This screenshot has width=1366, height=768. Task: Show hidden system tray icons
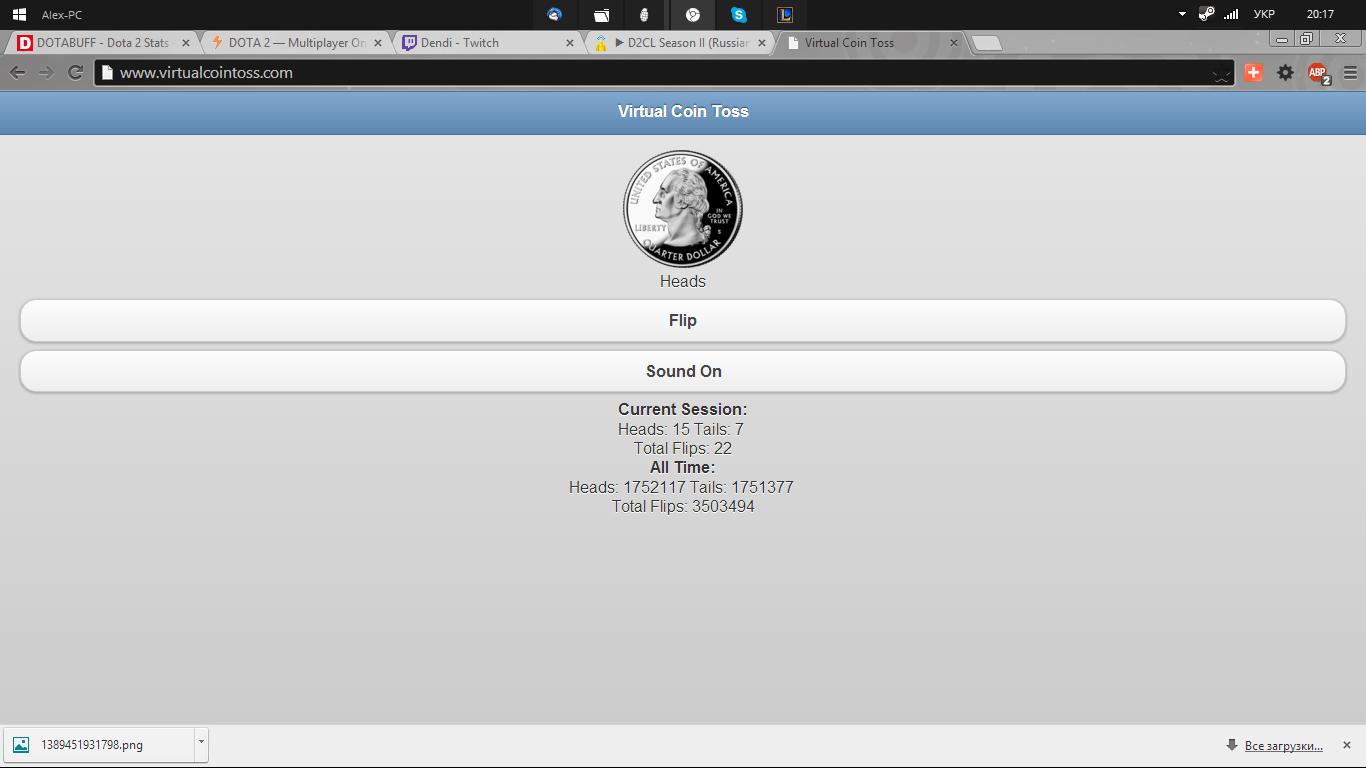pyautogui.click(x=1182, y=14)
